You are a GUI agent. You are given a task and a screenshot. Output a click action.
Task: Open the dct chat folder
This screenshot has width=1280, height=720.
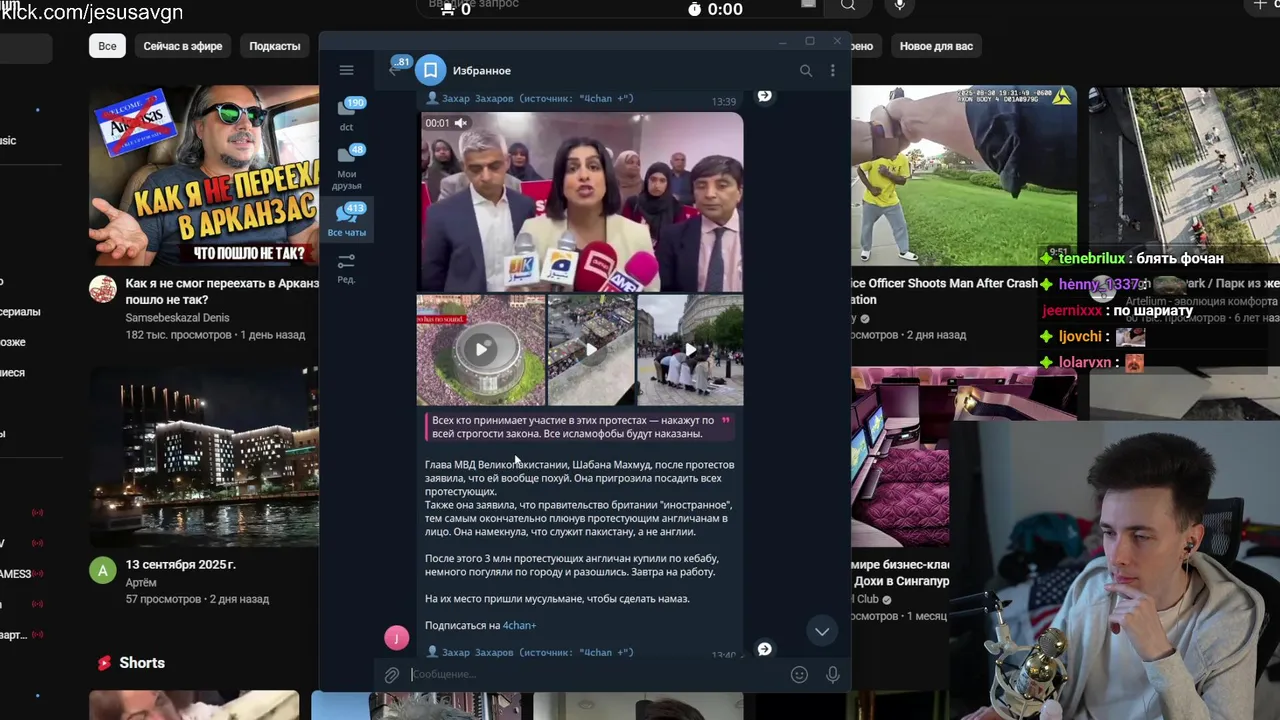[347, 114]
